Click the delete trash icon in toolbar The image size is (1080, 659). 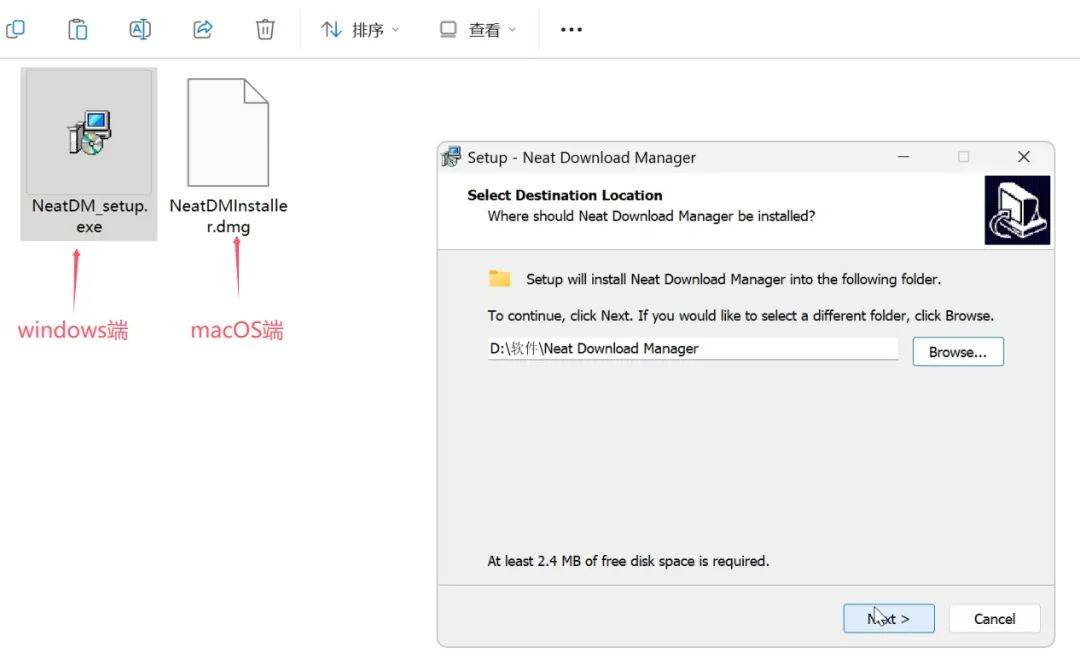pos(265,30)
